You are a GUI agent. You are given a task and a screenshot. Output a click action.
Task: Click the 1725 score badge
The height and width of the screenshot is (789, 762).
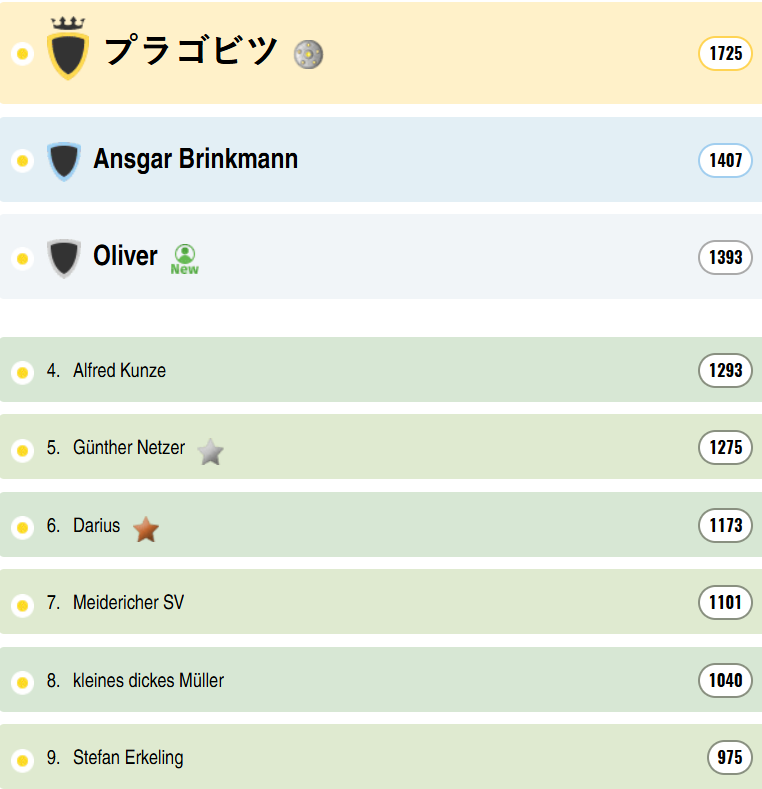click(725, 53)
